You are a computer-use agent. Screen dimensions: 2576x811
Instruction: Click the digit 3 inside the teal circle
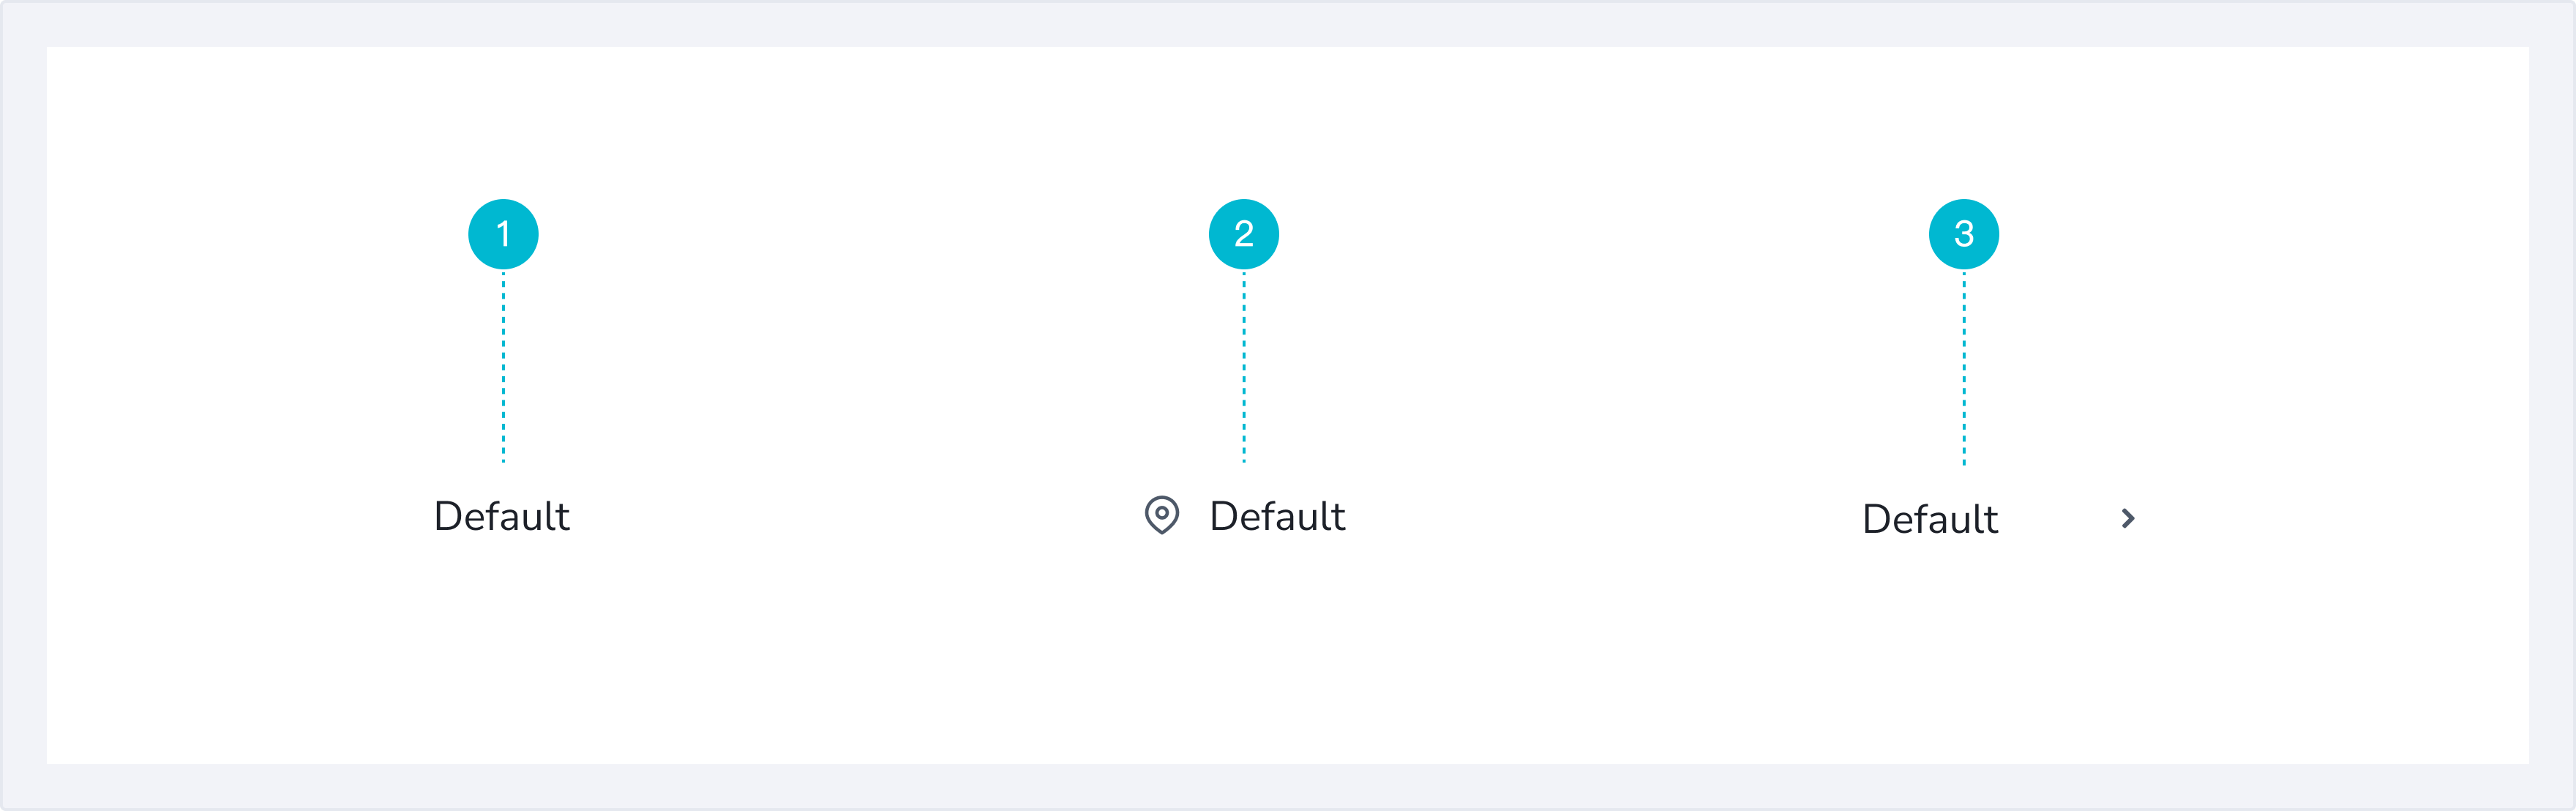pyautogui.click(x=1963, y=234)
